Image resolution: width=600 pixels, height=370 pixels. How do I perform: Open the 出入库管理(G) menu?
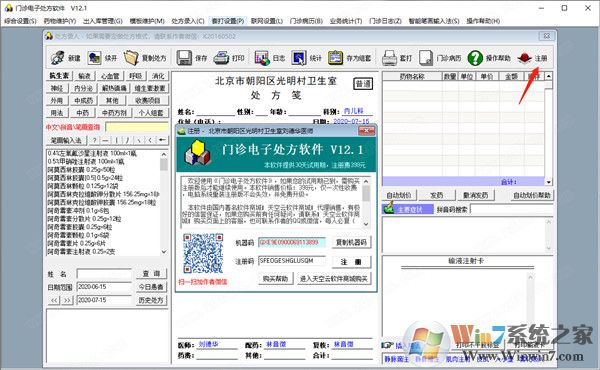click(x=103, y=21)
